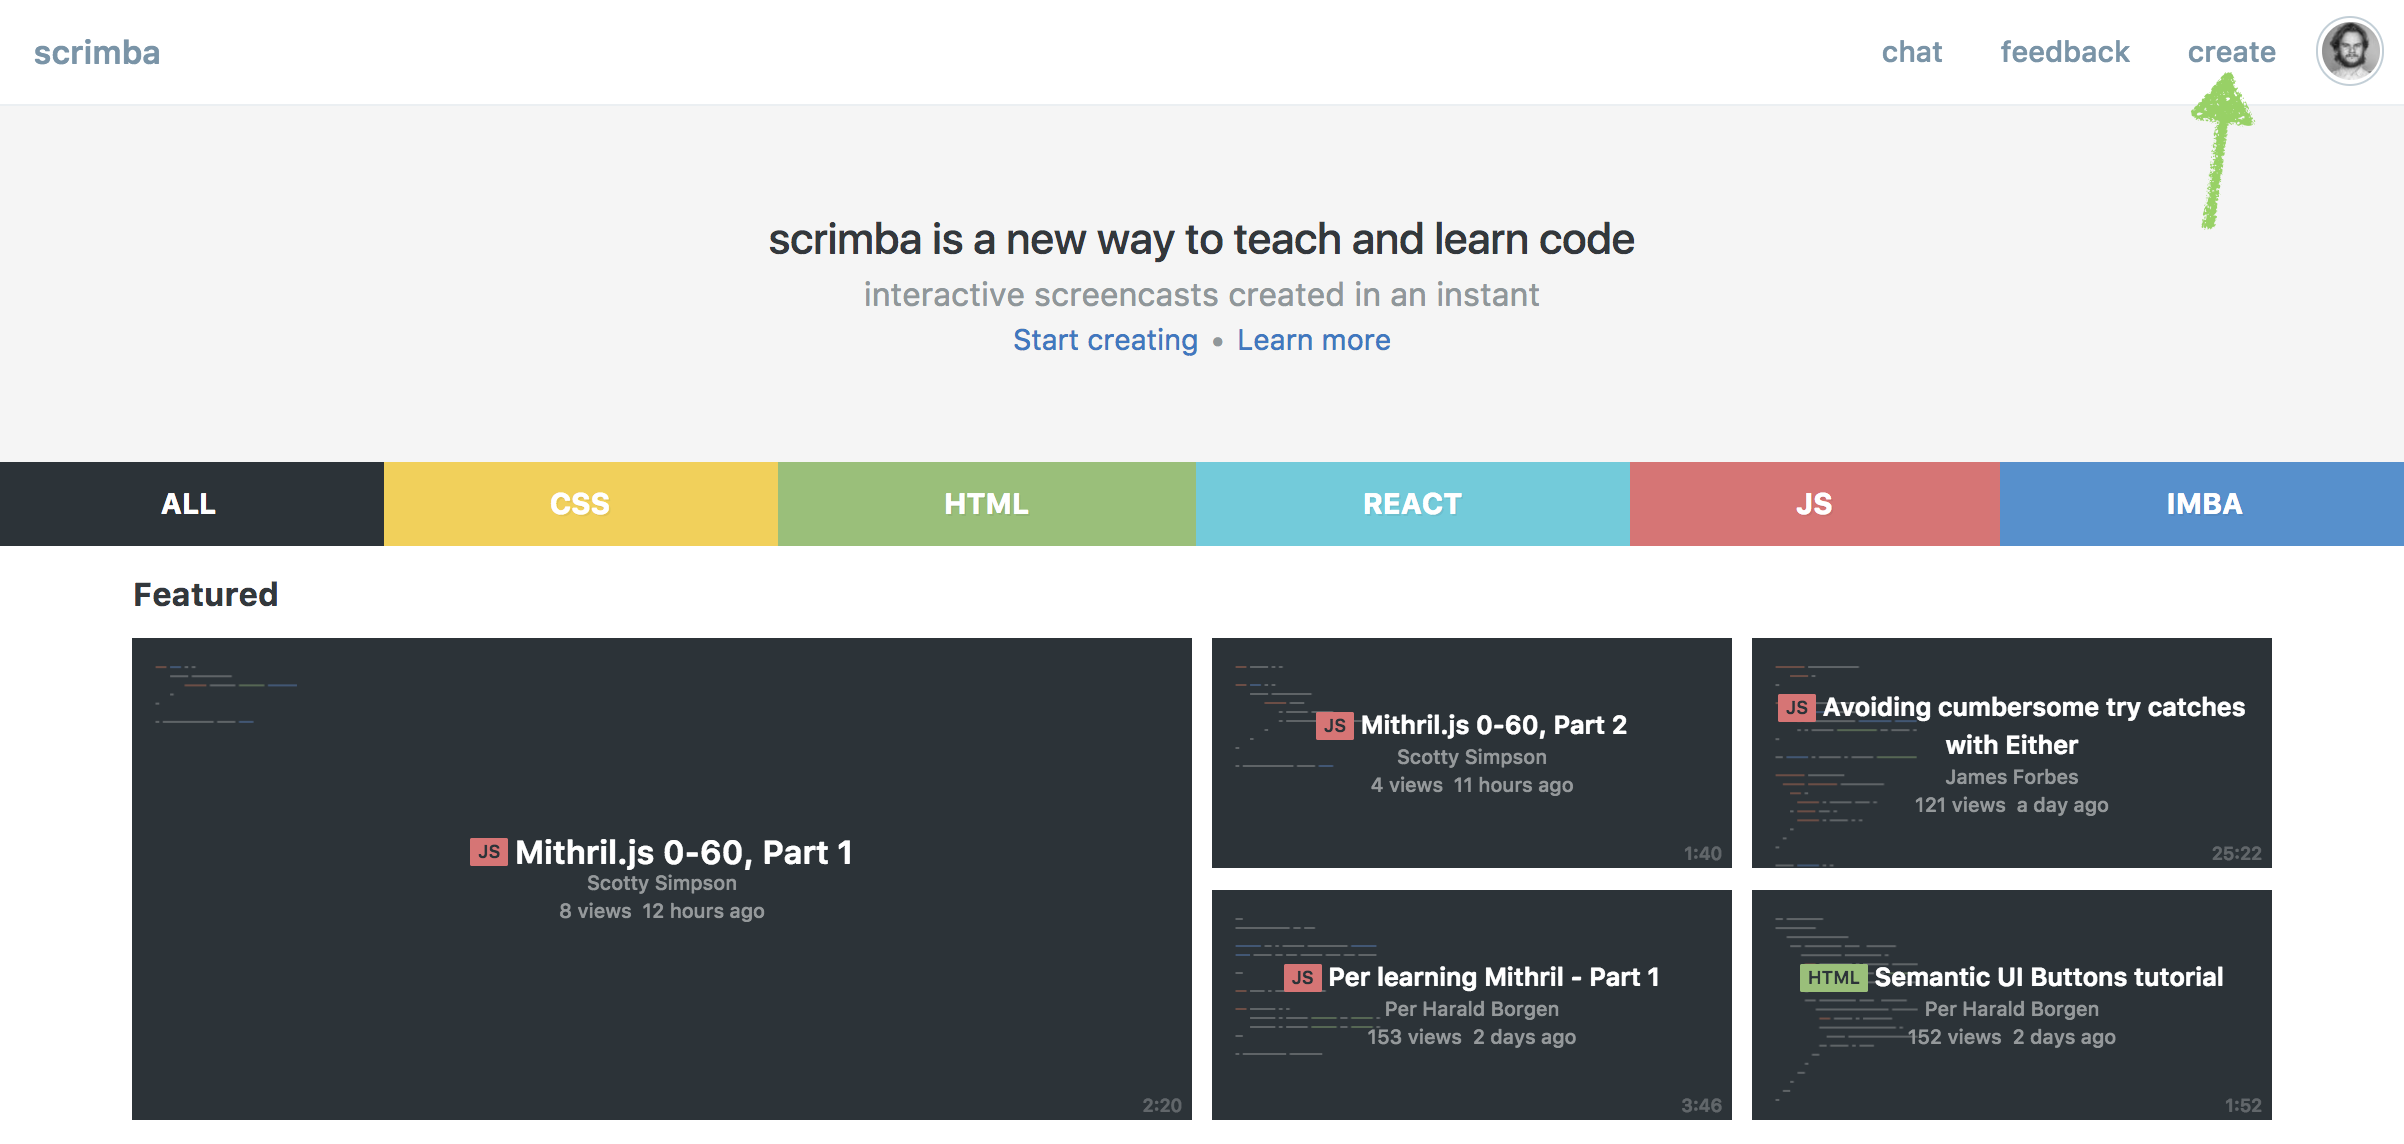Click the scrimba logo
The image size is (2404, 1144).
97,52
